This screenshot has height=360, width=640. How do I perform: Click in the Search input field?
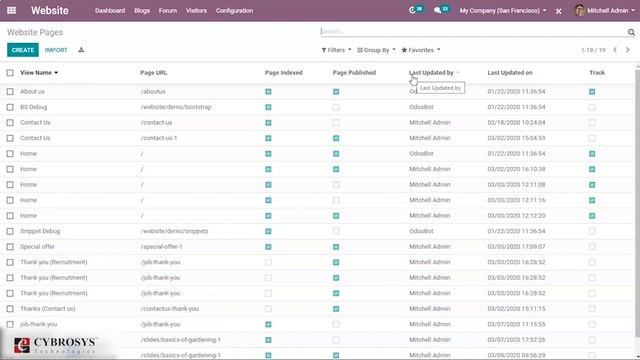[x=473, y=31]
